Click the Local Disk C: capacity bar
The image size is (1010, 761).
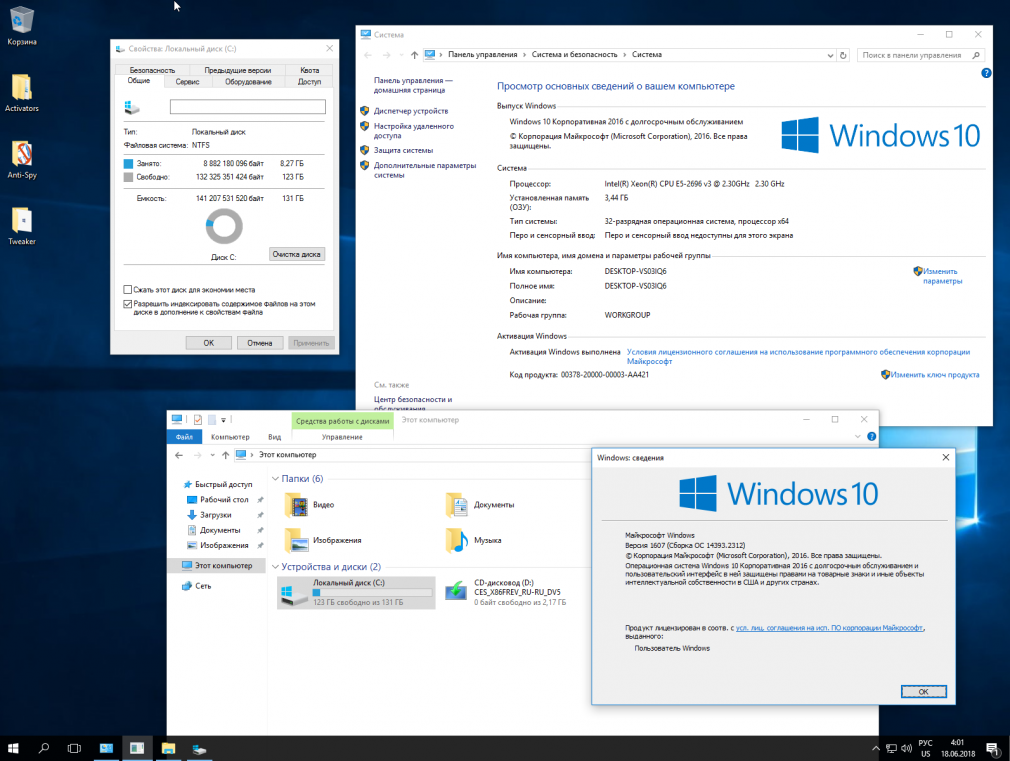372,593
